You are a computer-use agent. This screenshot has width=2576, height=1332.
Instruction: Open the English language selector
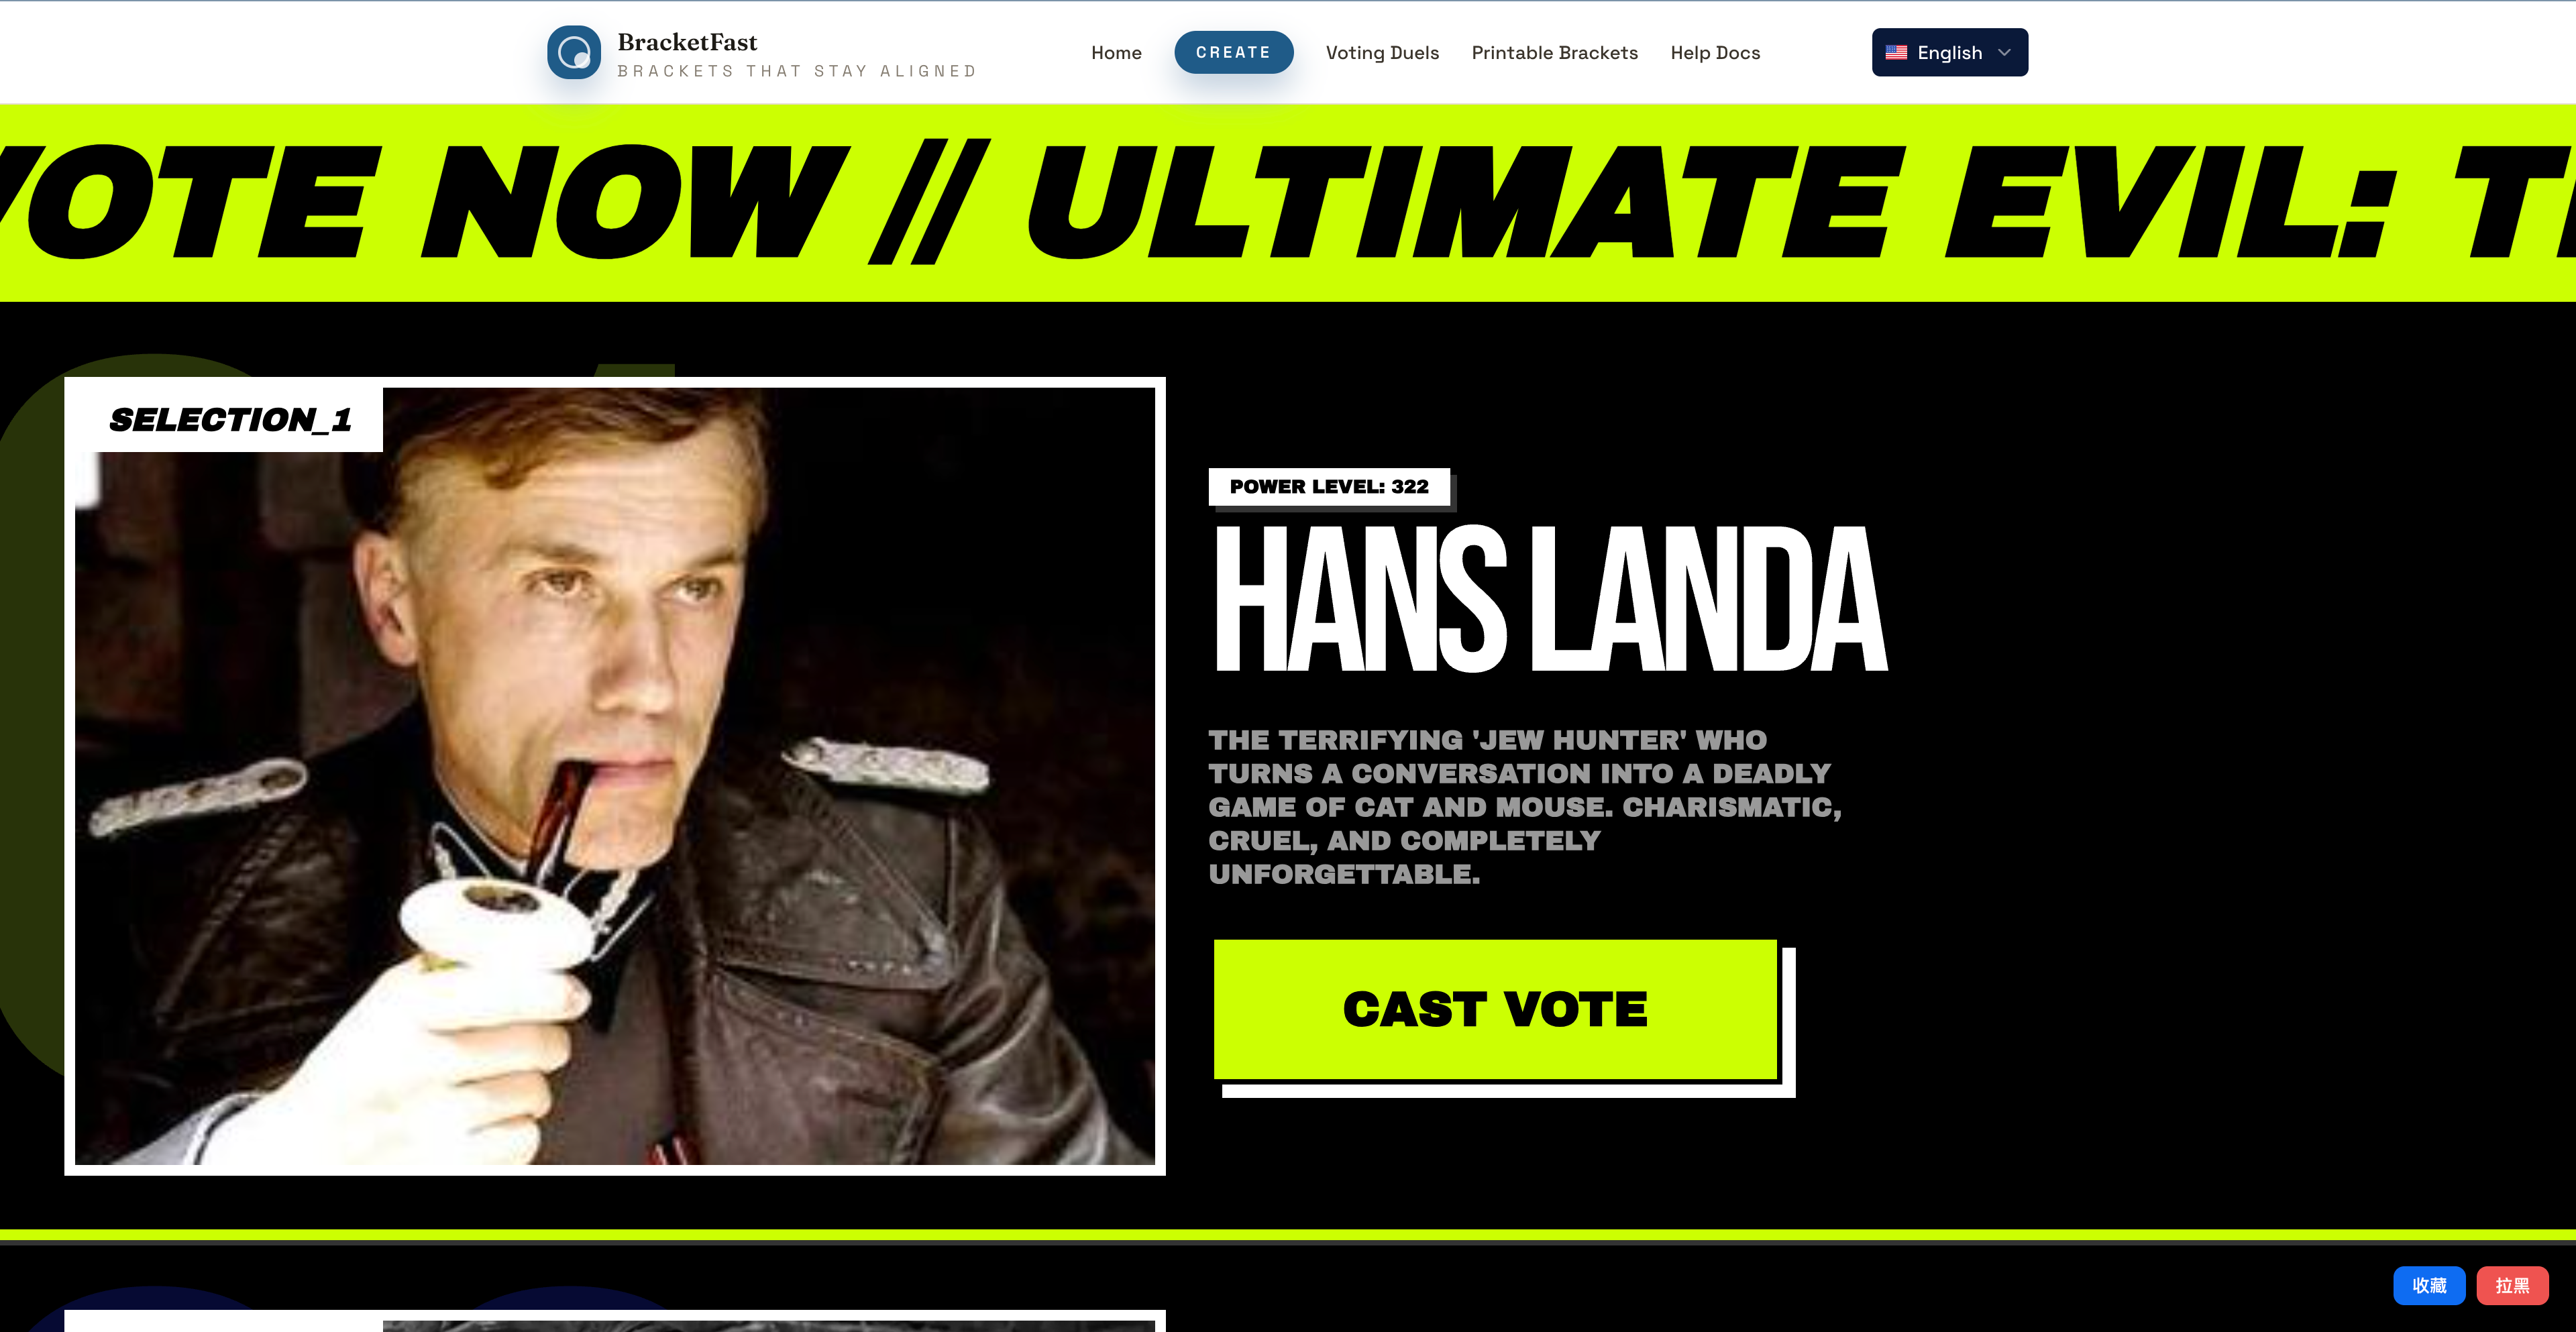coord(1949,52)
